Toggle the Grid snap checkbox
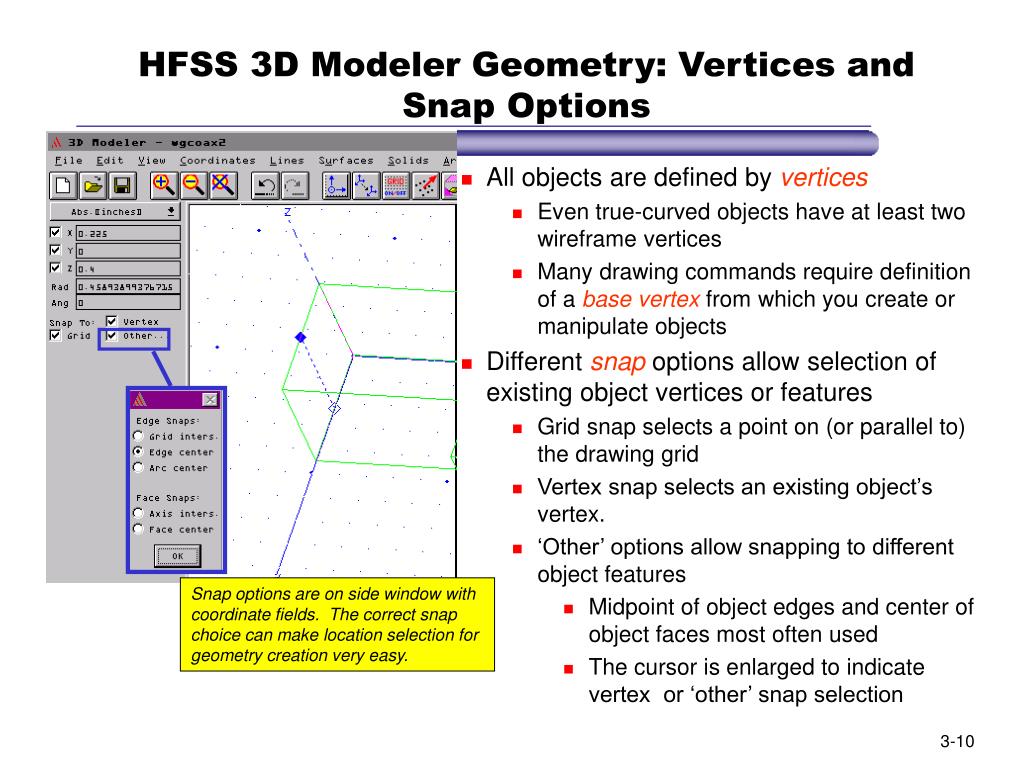Viewport: 1024px width, 768px height. [x=56, y=335]
